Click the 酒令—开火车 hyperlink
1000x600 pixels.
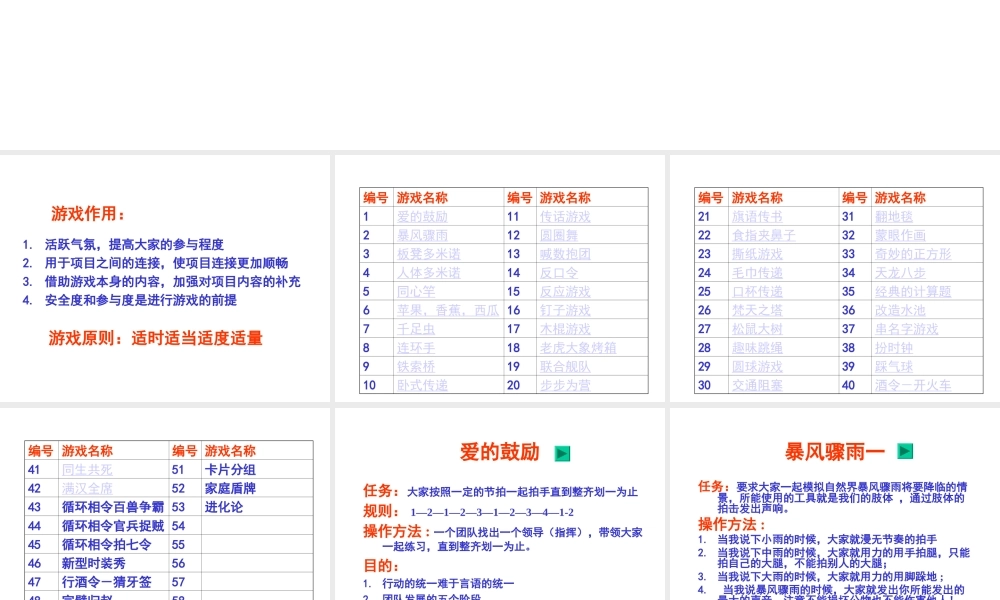point(913,385)
